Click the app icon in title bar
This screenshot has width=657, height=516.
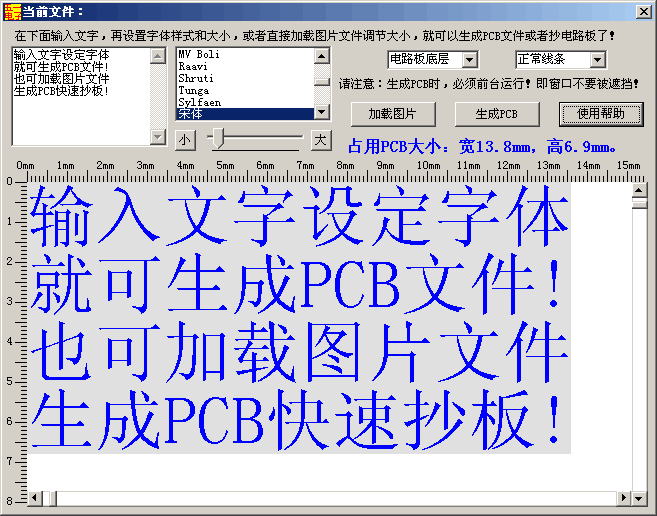pyautogui.click(x=11, y=10)
